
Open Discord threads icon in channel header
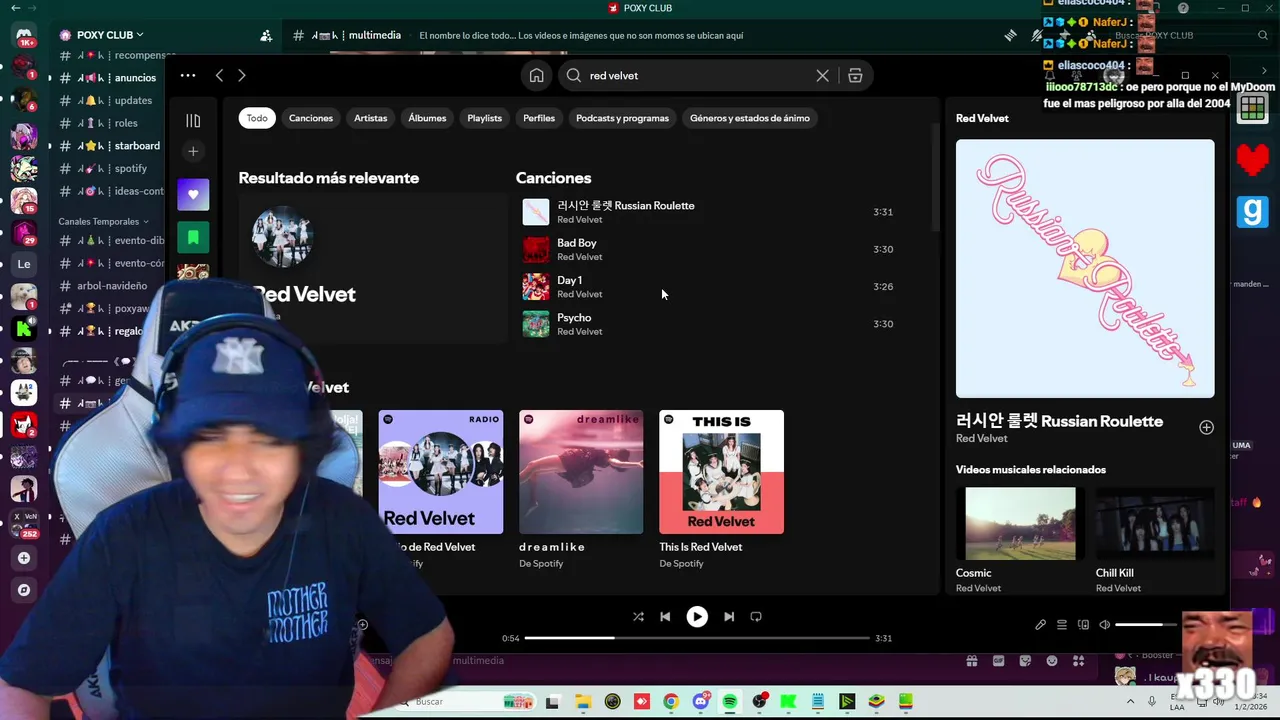pos(1010,35)
